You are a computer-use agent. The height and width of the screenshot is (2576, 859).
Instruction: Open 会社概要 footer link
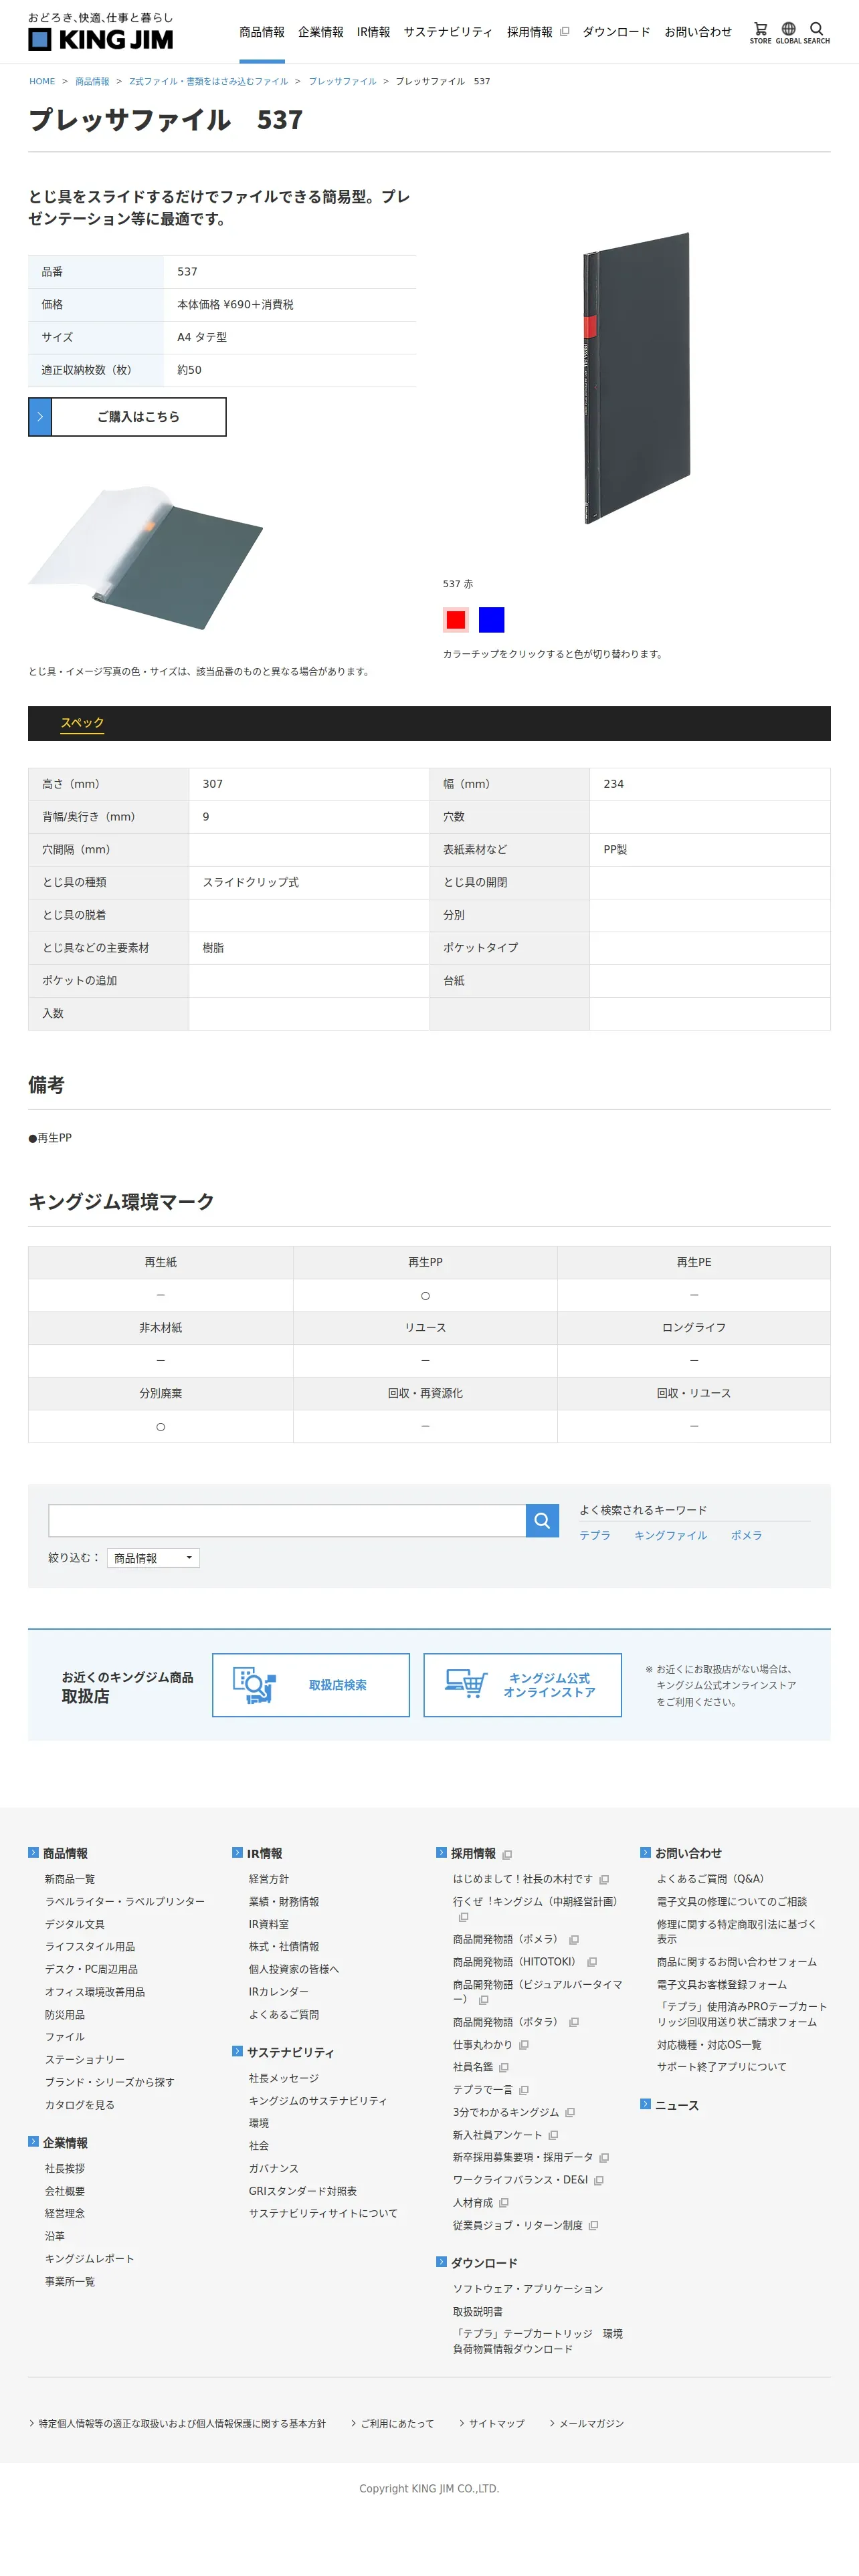[64, 2191]
